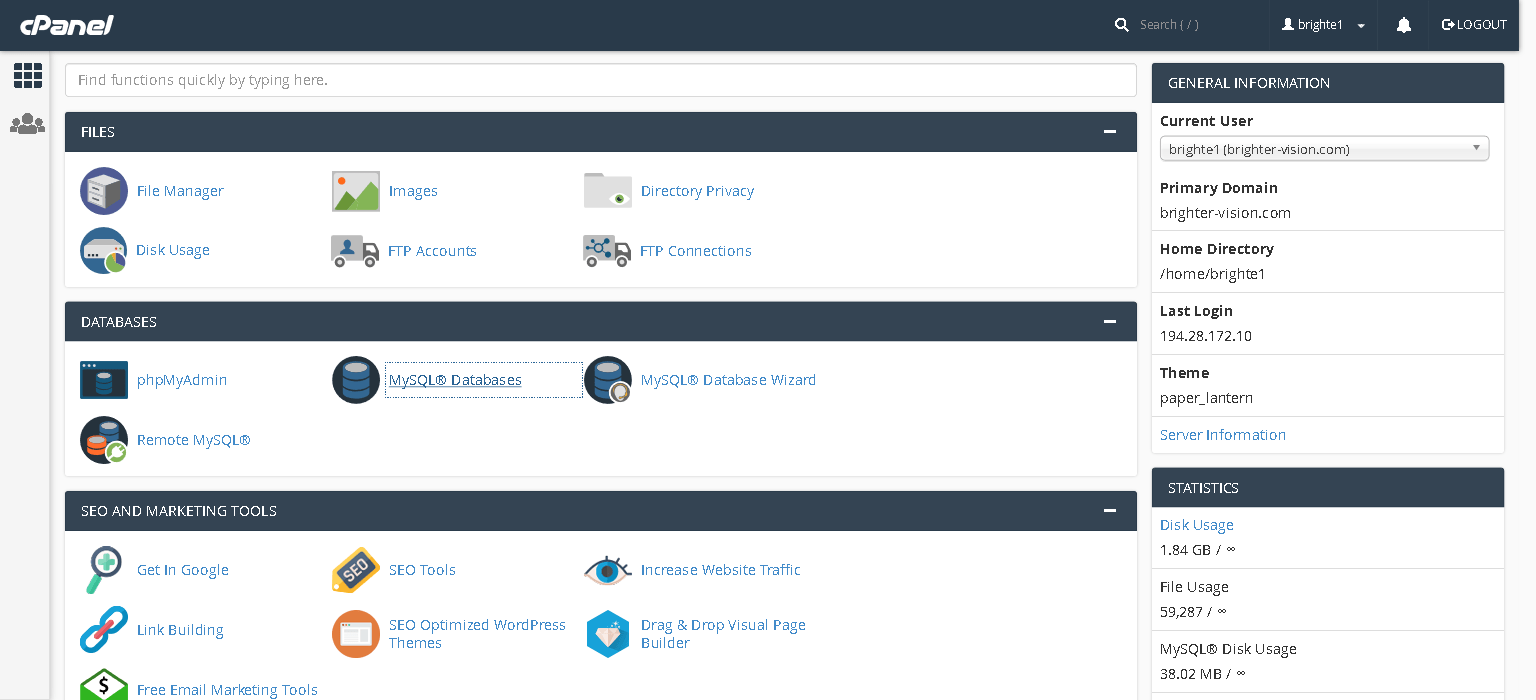Open the Get In Google magnifier icon
This screenshot has width=1536, height=700.
point(104,570)
